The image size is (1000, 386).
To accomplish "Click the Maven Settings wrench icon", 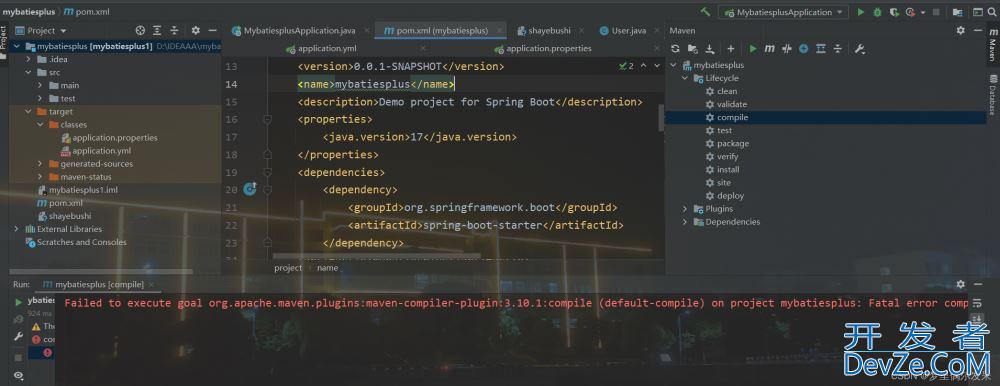I will click(860, 48).
